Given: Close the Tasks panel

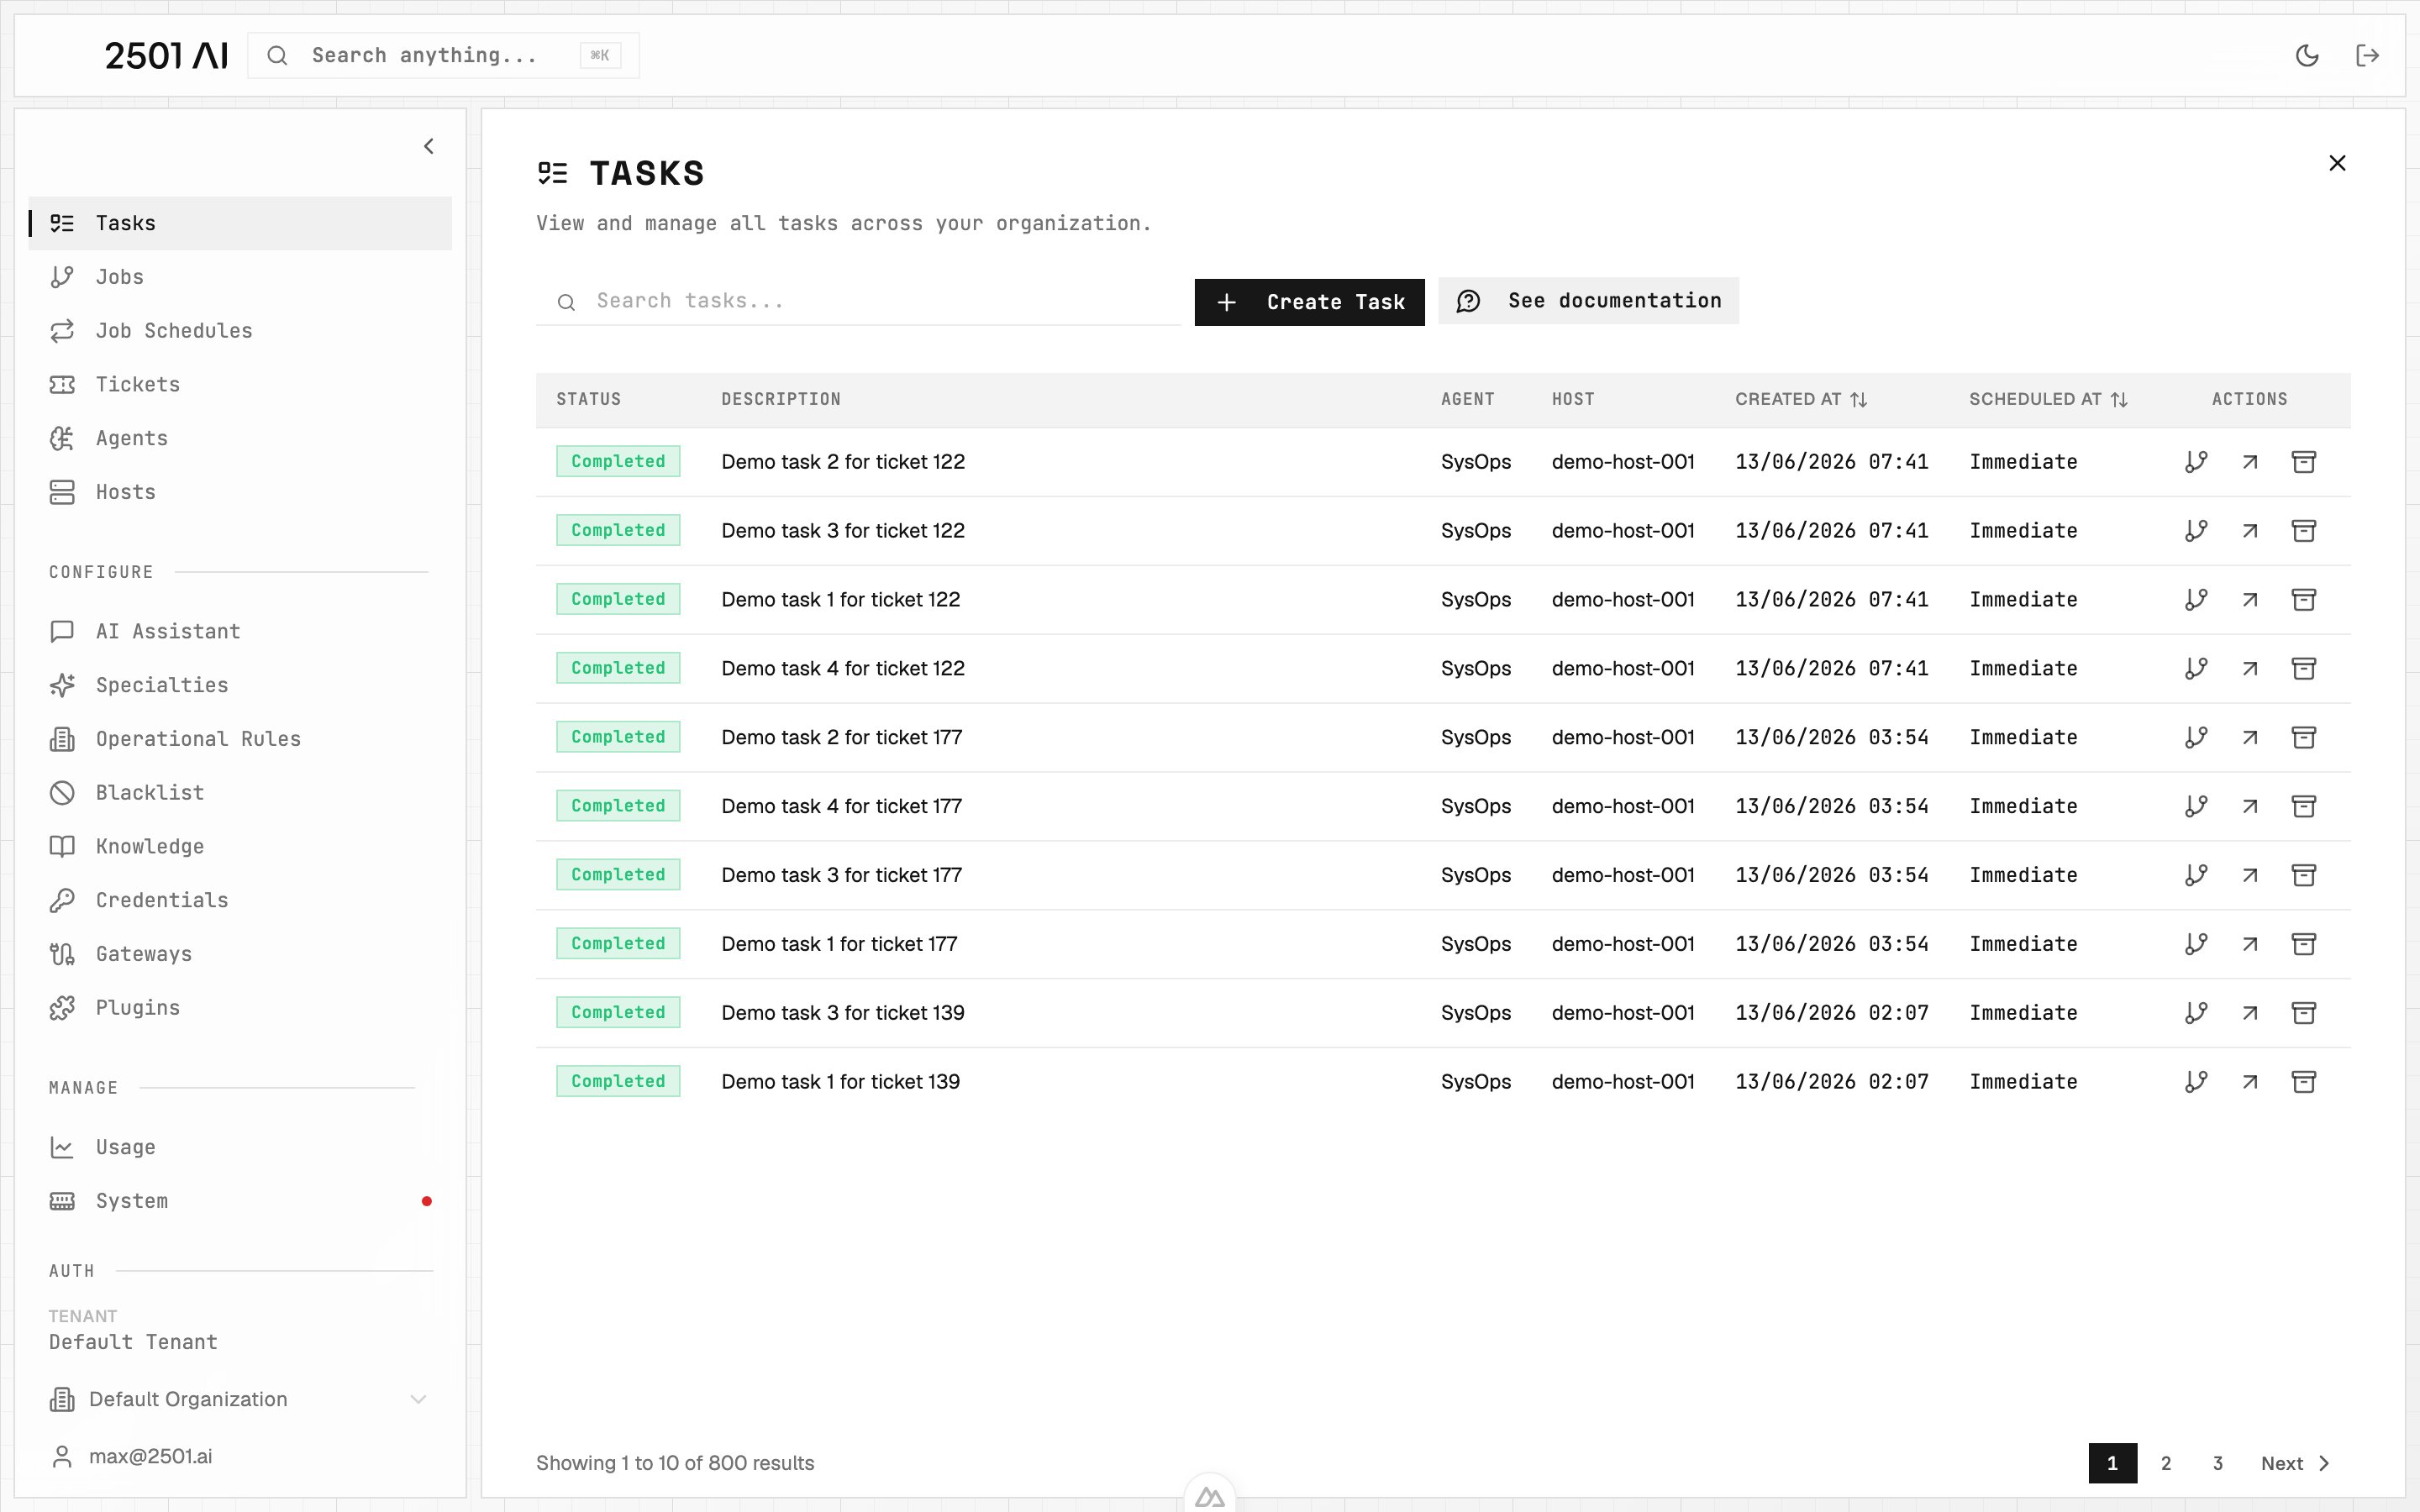Looking at the screenshot, I should click(2337, 163).
